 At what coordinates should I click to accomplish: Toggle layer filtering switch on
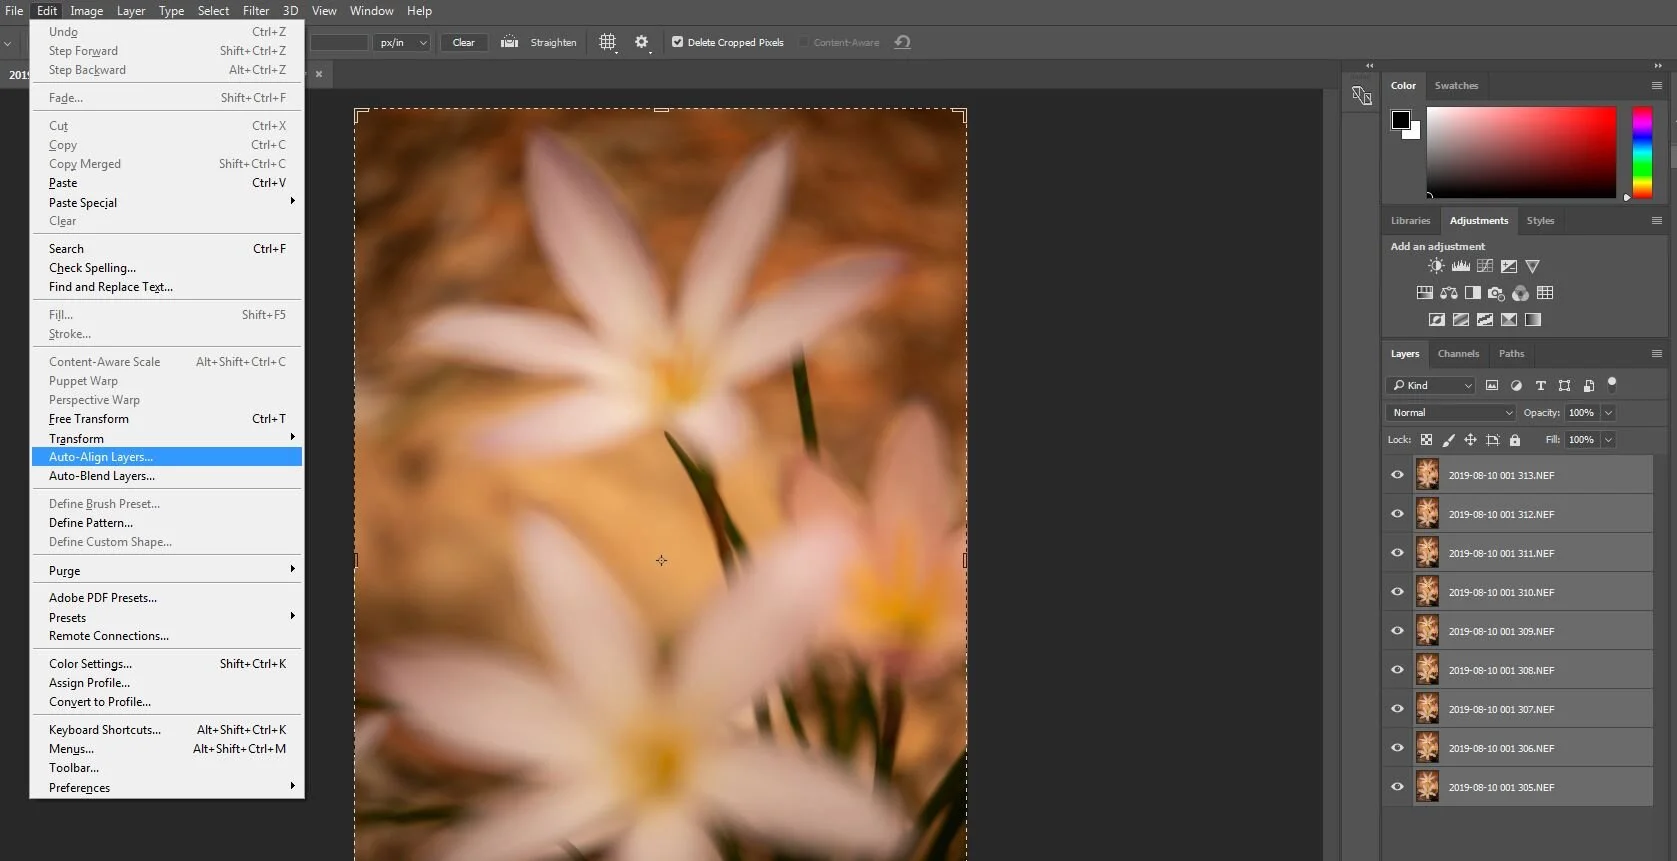1611,384
